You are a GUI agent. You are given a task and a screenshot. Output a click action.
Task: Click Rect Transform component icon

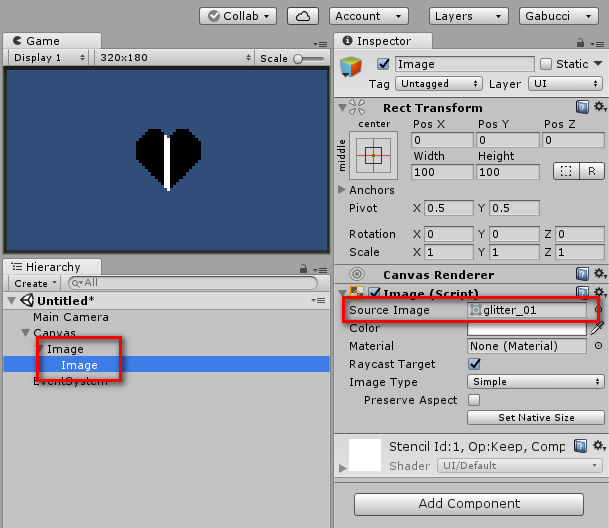click(x=357, y=107)
